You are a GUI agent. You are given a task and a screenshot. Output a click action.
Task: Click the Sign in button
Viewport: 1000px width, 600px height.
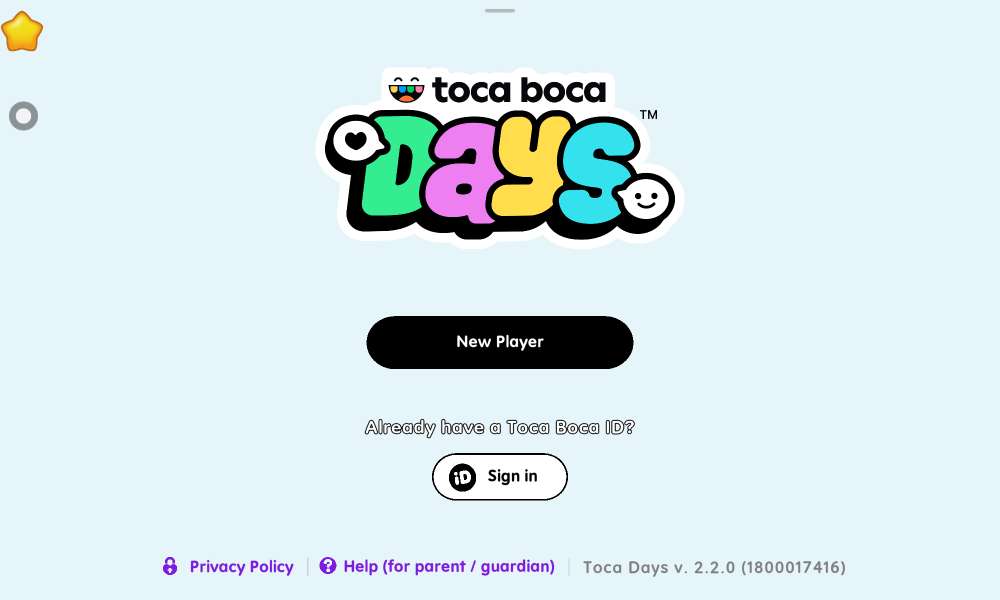pos(499,476)
